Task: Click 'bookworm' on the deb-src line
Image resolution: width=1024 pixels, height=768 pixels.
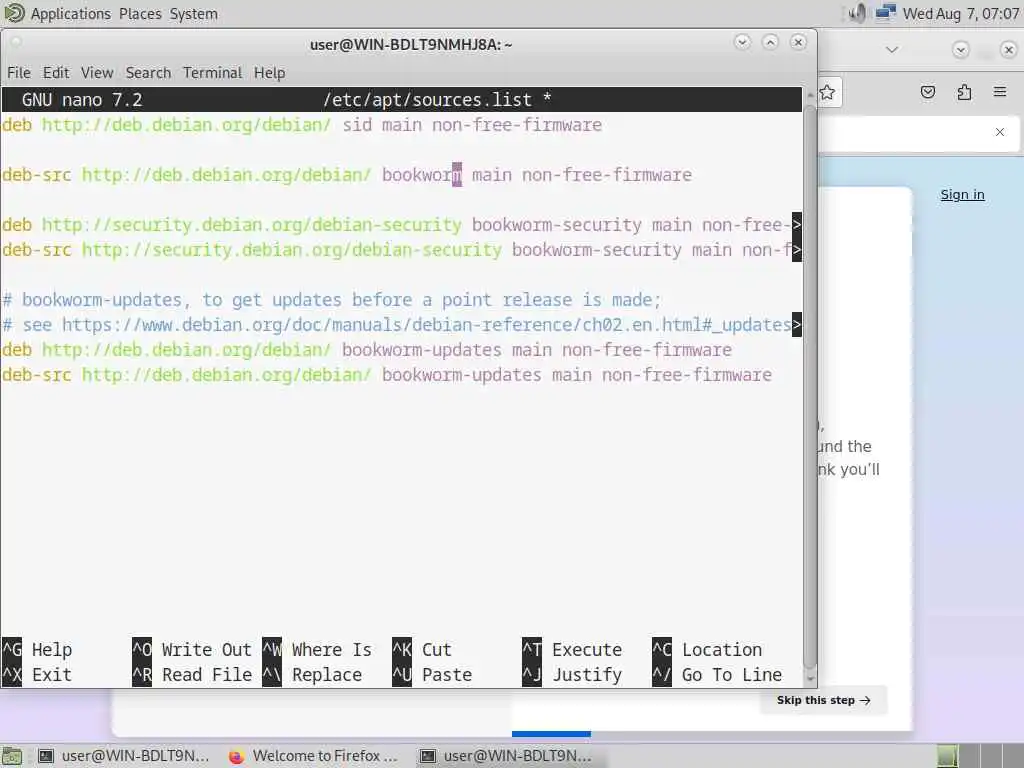Action: (x=422, y=175)
